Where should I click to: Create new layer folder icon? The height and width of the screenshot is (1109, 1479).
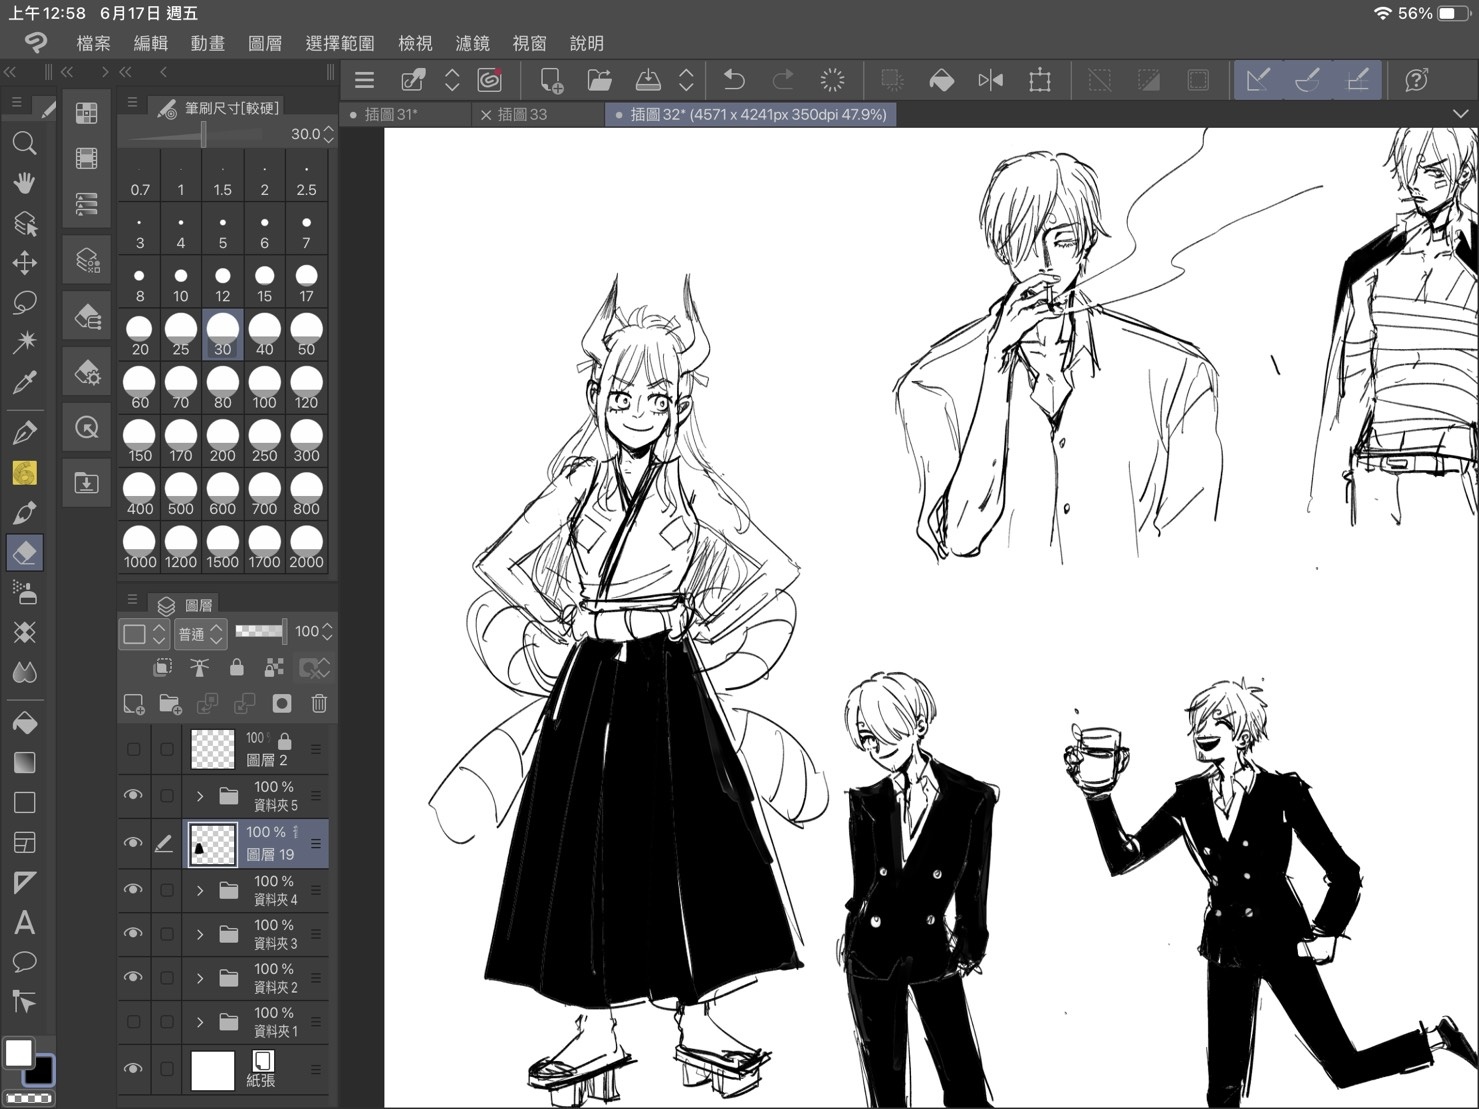170,704
